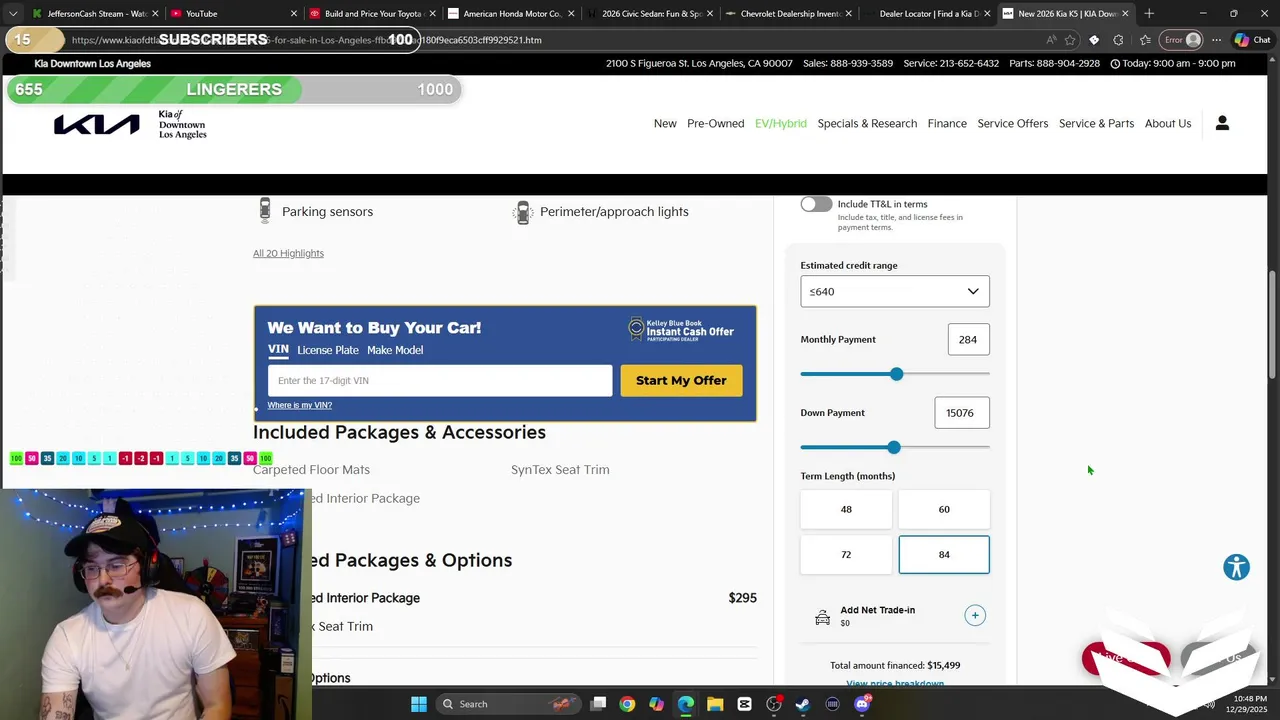Screen dimensions: 1280x720
Task: Open the tab actions menu arrow
Action: [x=13, y=13]
